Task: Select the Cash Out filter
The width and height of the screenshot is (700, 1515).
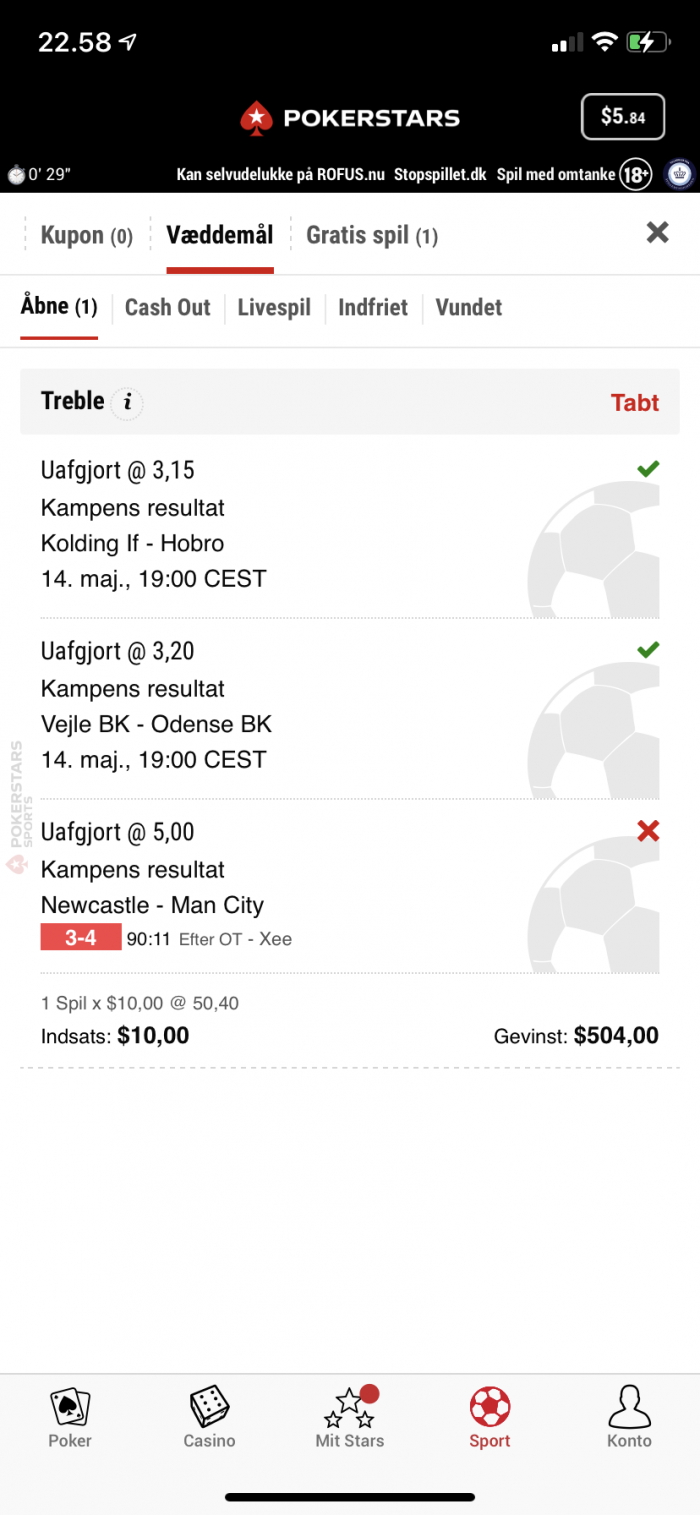Action: (167, 307)
